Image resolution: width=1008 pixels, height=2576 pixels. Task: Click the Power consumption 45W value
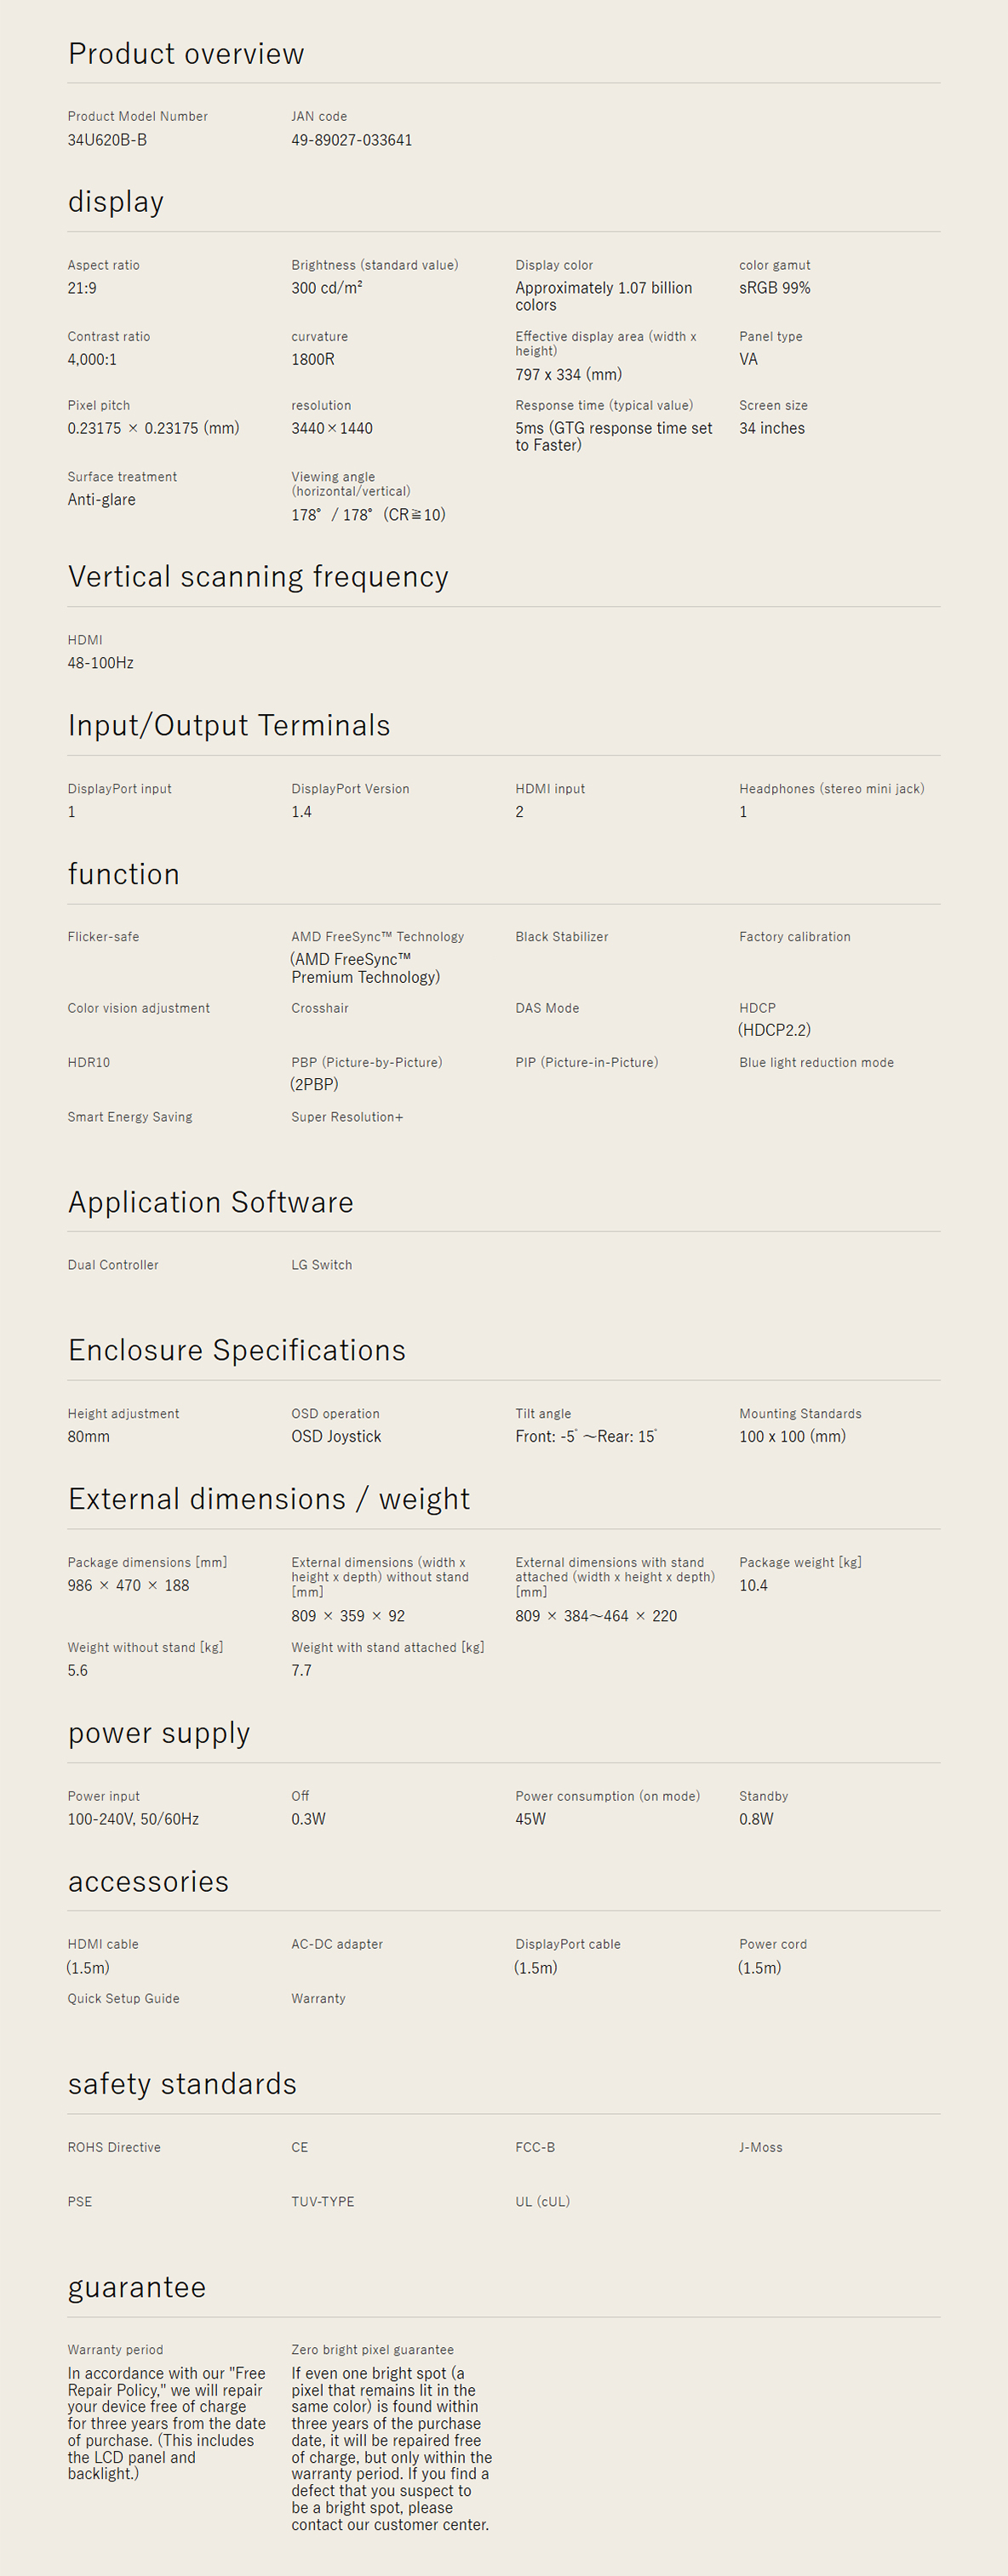tap(530, 1819)
